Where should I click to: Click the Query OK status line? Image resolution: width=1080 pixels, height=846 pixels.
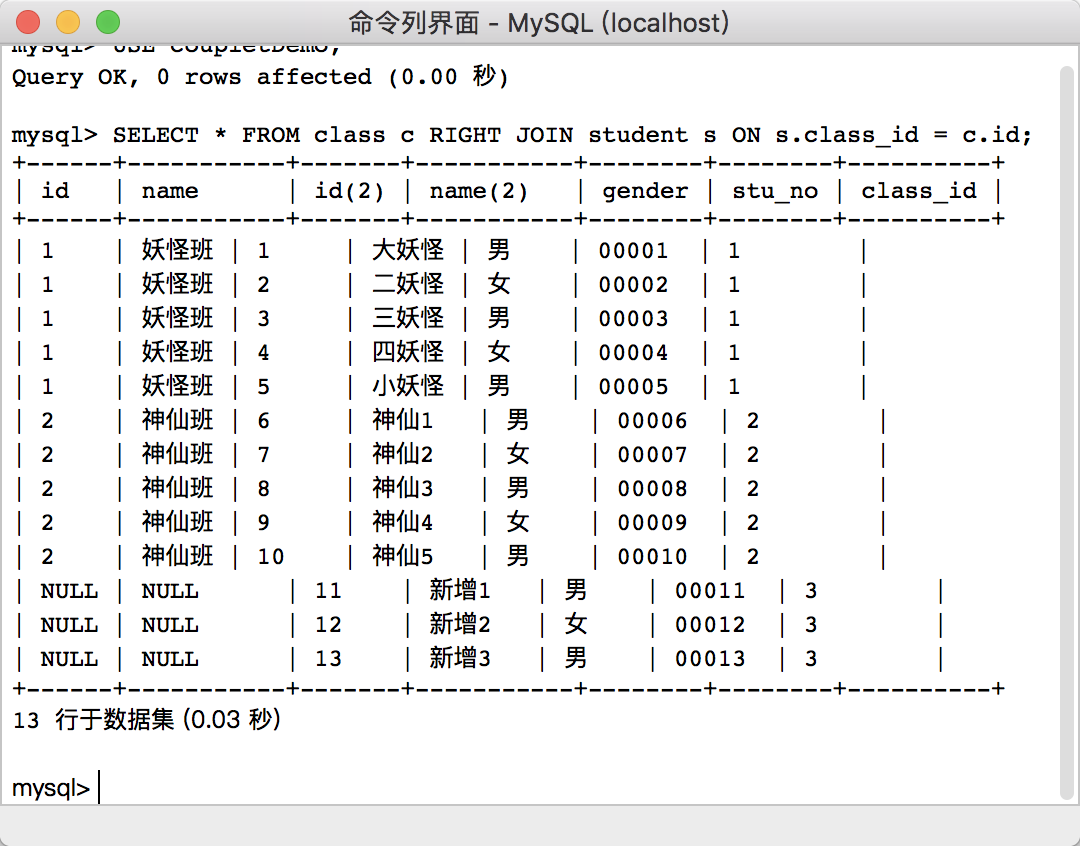pos(260,77)
